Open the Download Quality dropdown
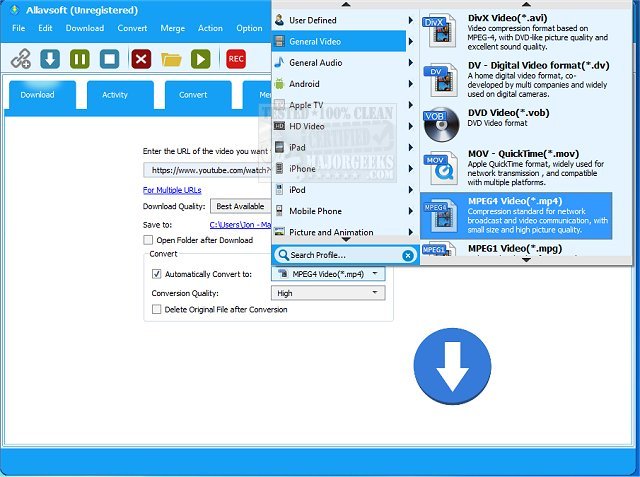The height and width of the screenshot is (477, 640). pos(241,206)
